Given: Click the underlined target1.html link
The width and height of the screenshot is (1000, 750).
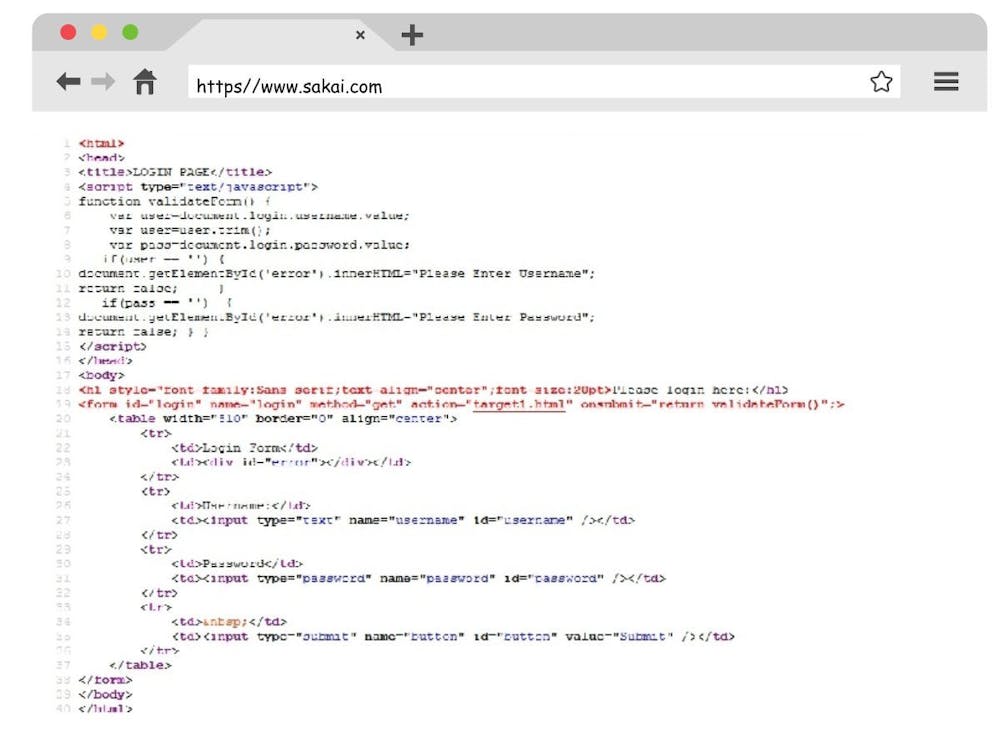Looking at the screenshot, I should point(519,404).
